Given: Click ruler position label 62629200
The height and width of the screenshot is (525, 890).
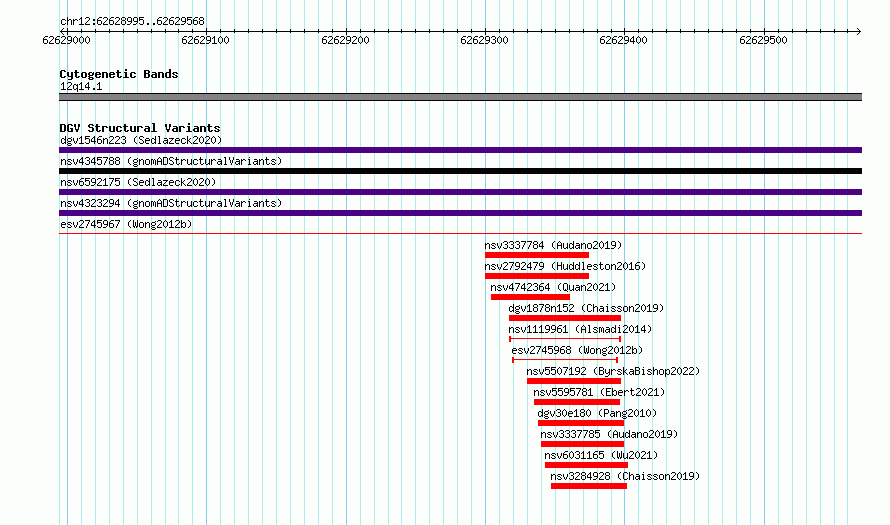Looking at the screenshot, I should pos(345,40).
